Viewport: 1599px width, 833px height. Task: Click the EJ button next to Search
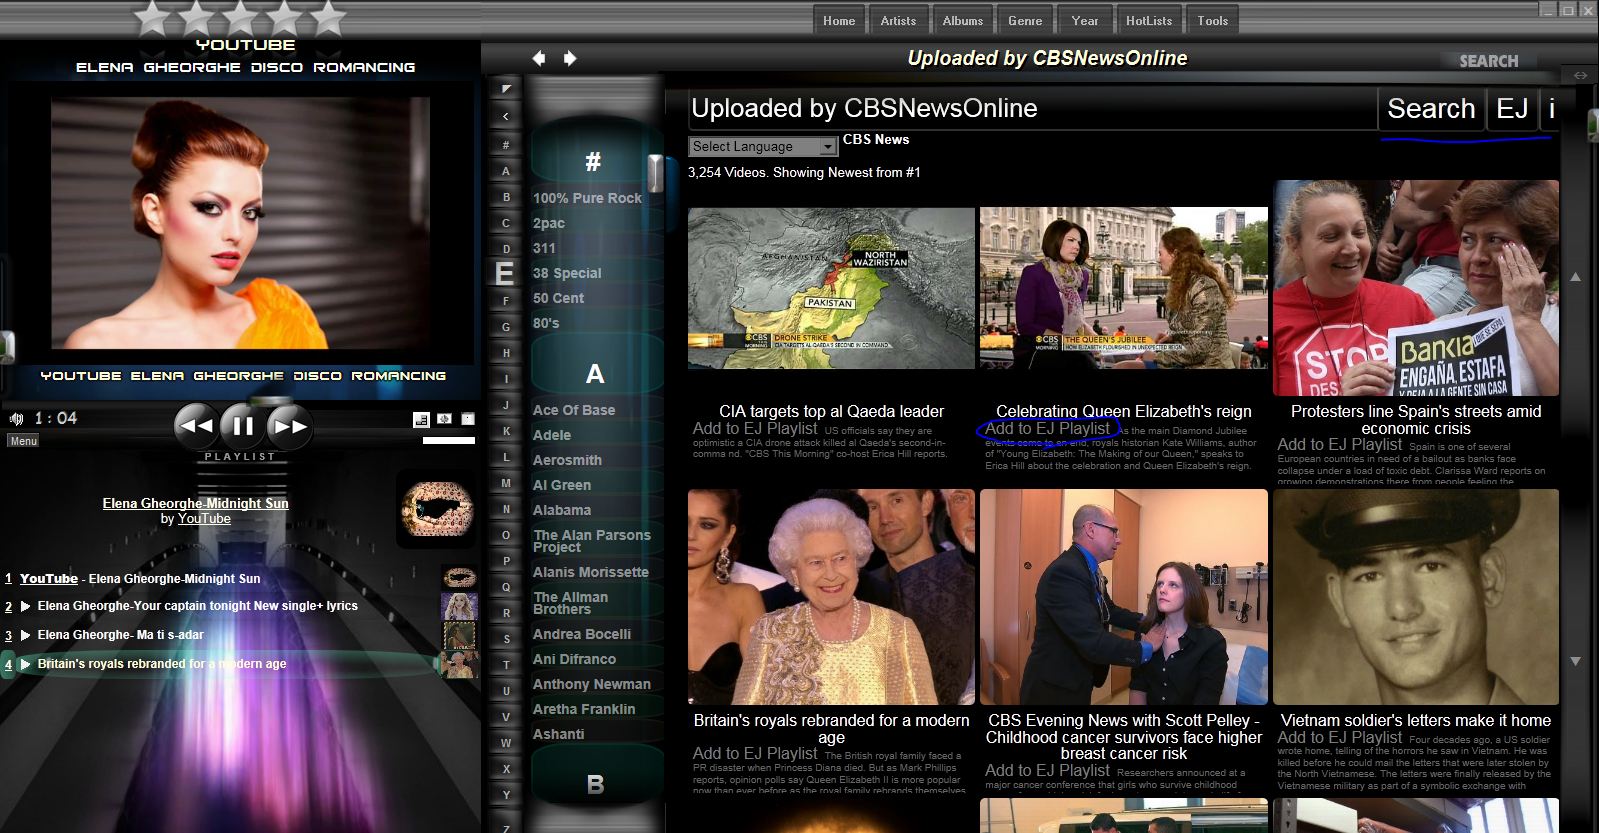pos(1512,108)
